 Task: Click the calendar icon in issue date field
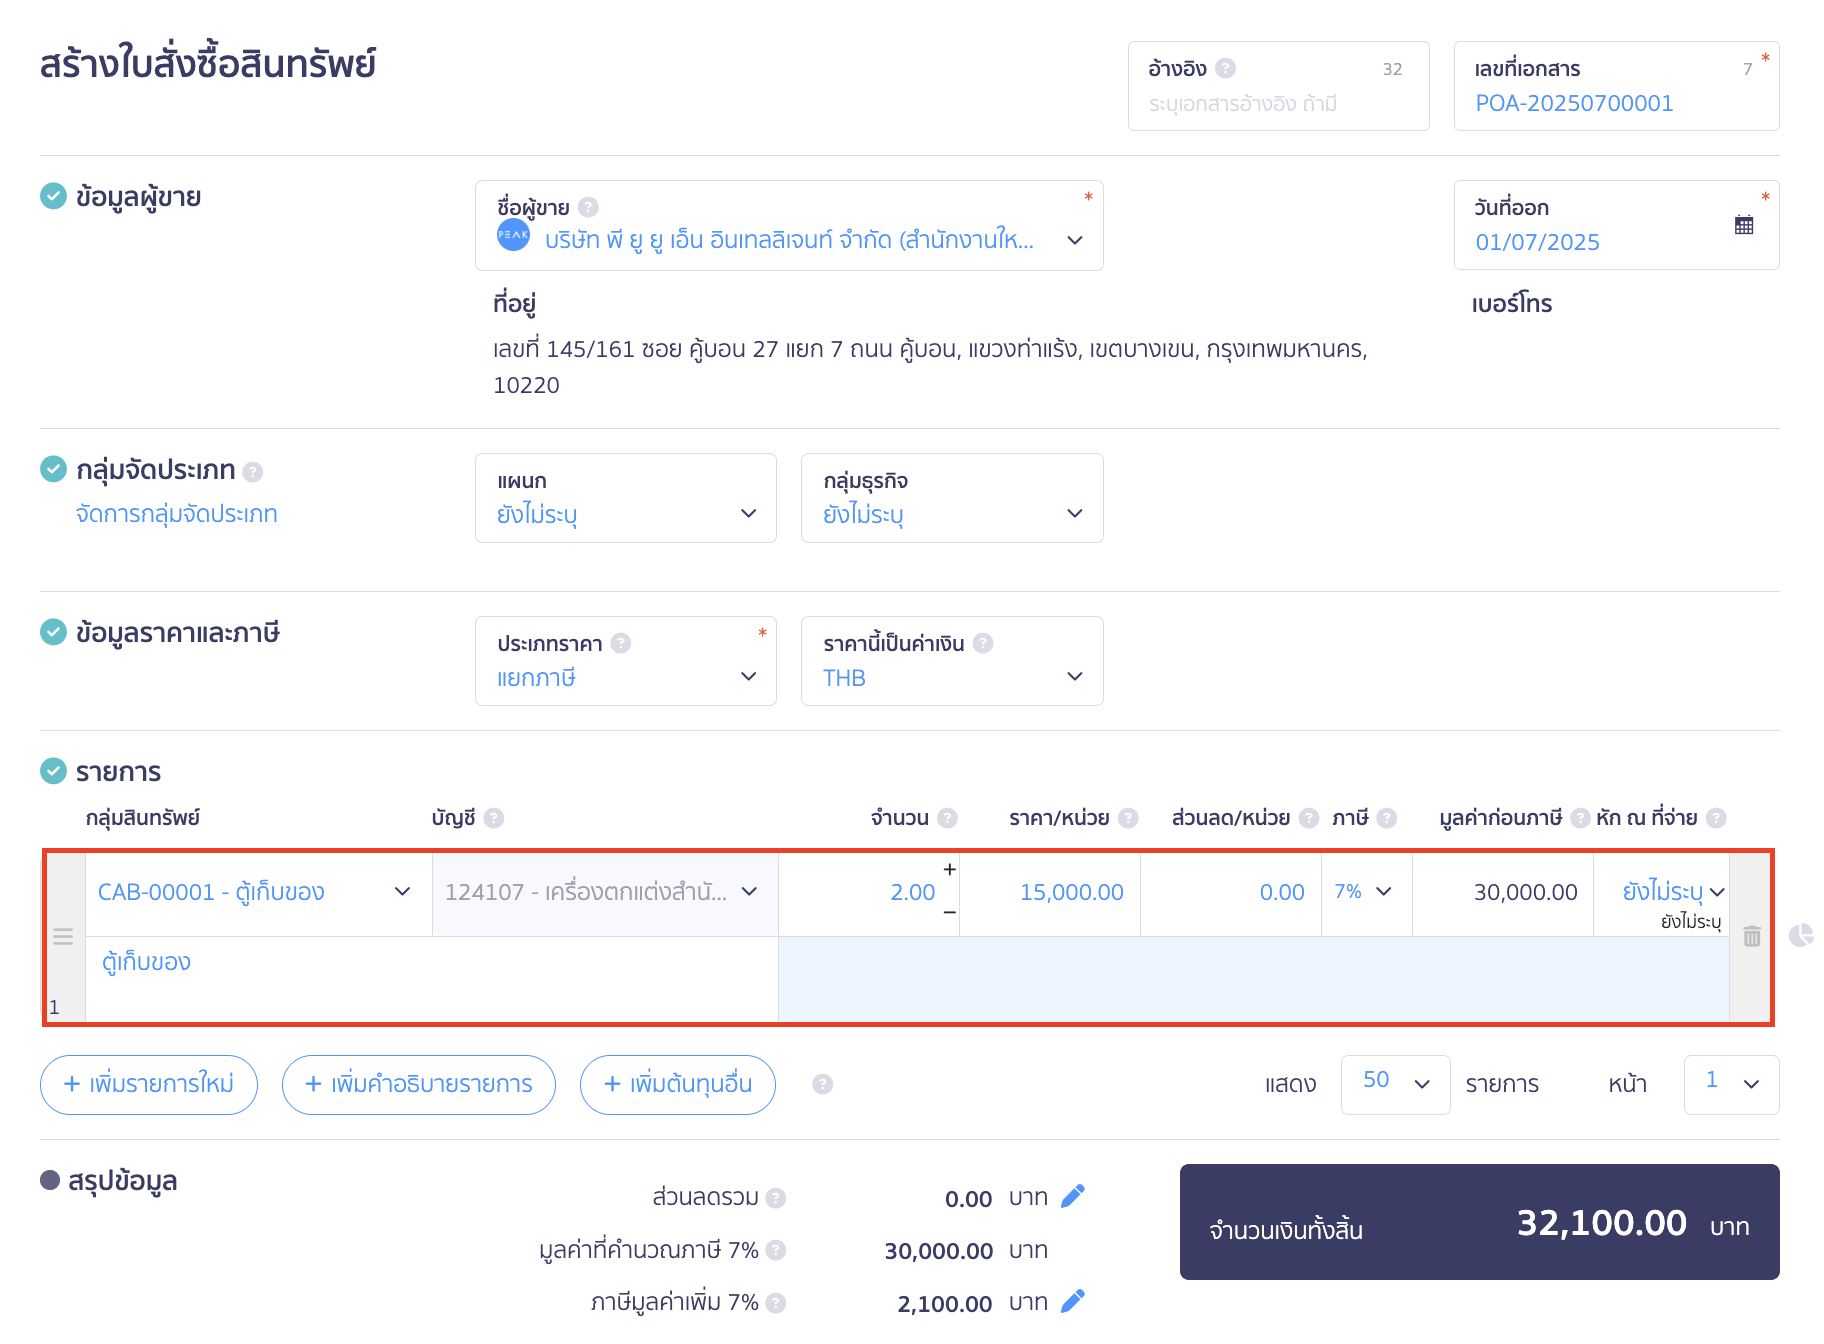[1743, 225]
